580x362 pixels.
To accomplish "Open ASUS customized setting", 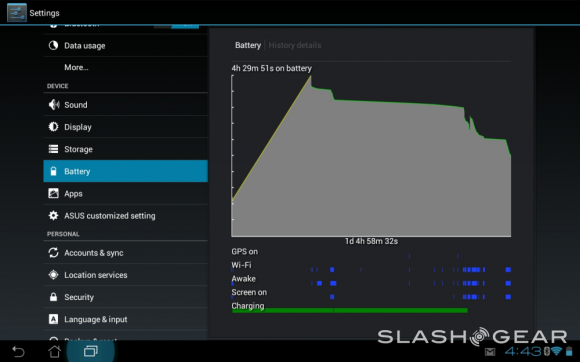I will (125, 216).
